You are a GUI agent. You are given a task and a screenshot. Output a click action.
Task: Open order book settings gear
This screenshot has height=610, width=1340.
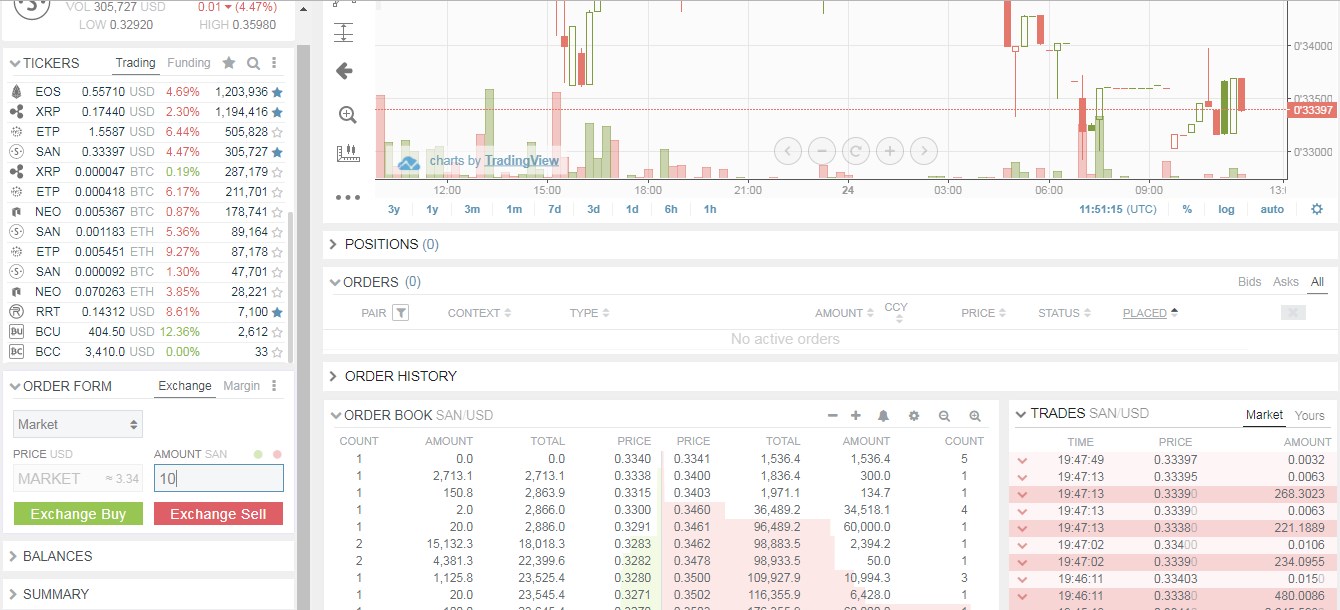click(x=913, y=414)
